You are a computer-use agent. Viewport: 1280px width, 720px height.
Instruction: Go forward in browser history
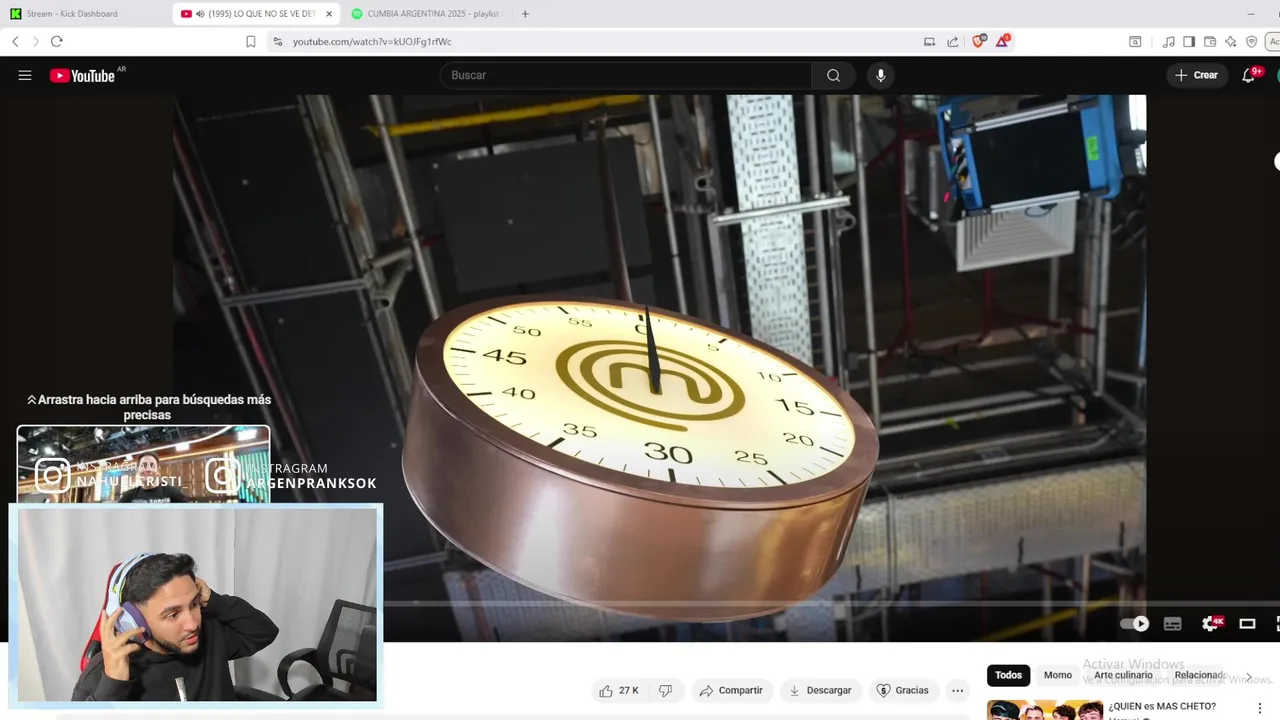(x=35, y=41)
